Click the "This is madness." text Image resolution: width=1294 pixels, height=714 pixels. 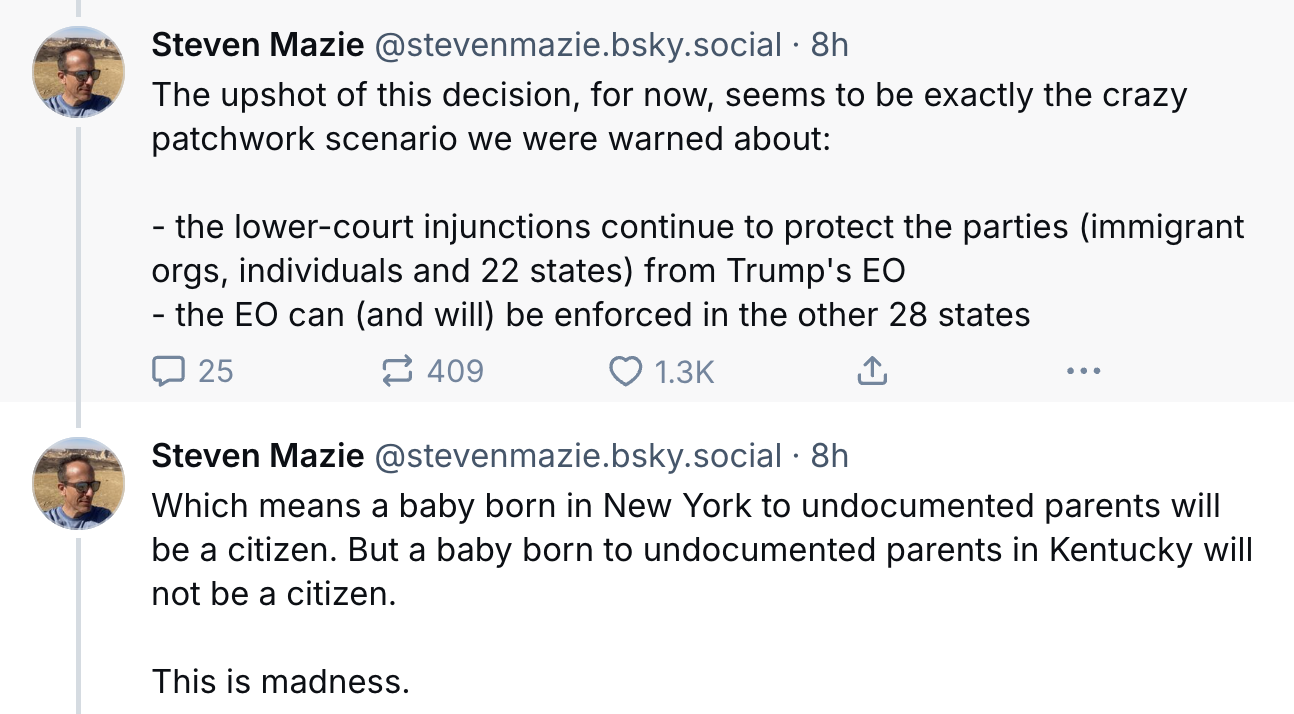point(281,683)
